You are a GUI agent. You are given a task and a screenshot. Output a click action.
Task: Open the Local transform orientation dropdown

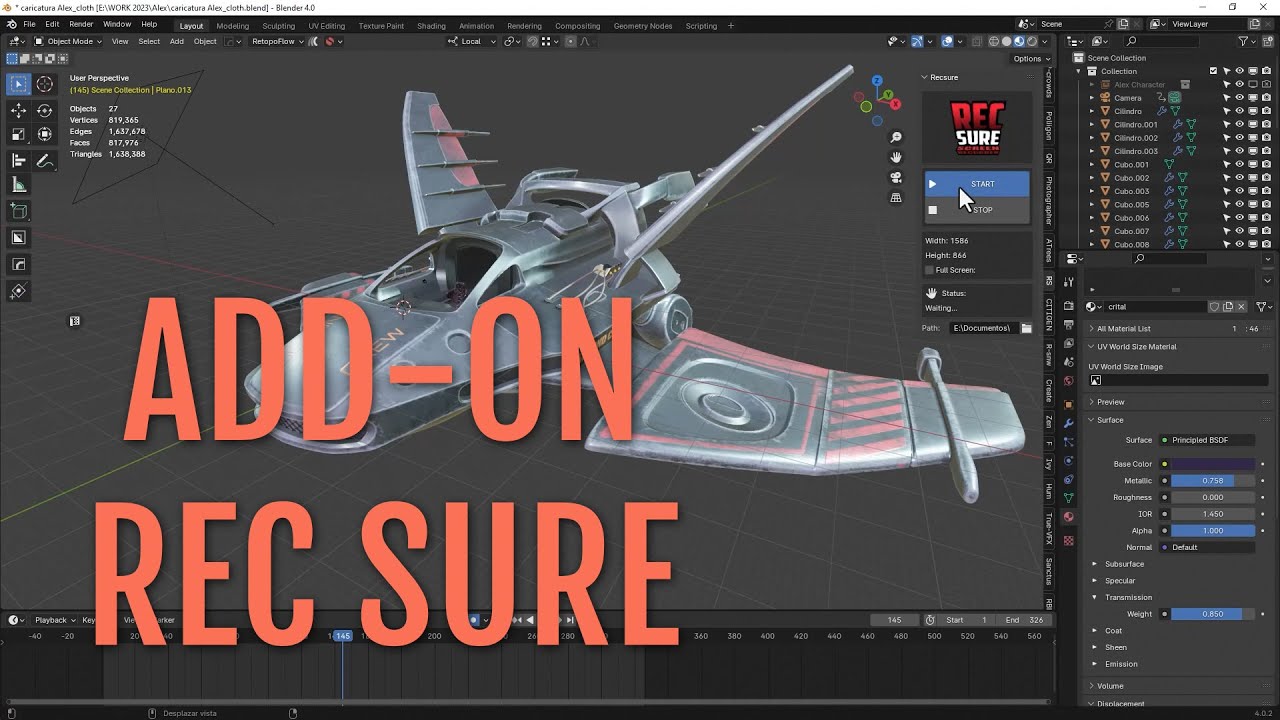click(x=469, y=41)
